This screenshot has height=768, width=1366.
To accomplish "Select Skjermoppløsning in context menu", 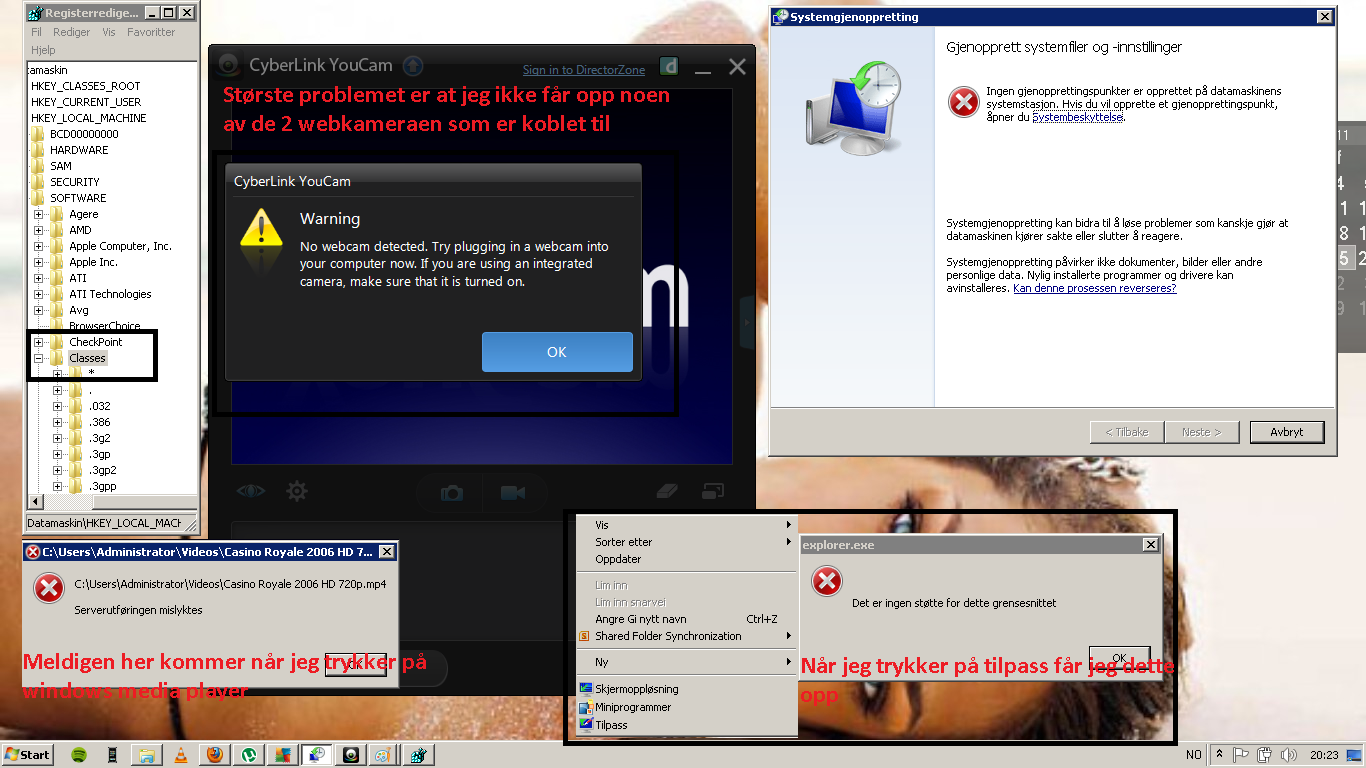I will [x=687, y=689].
